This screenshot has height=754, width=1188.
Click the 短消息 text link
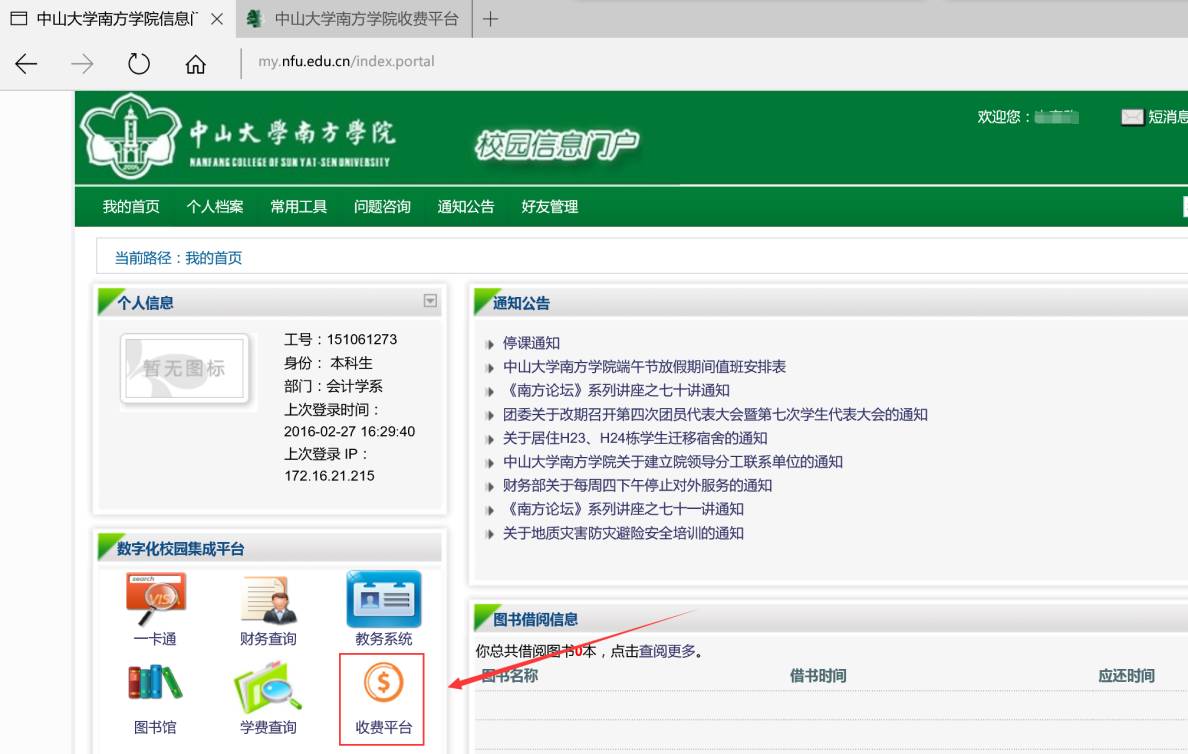(1168, 117)
